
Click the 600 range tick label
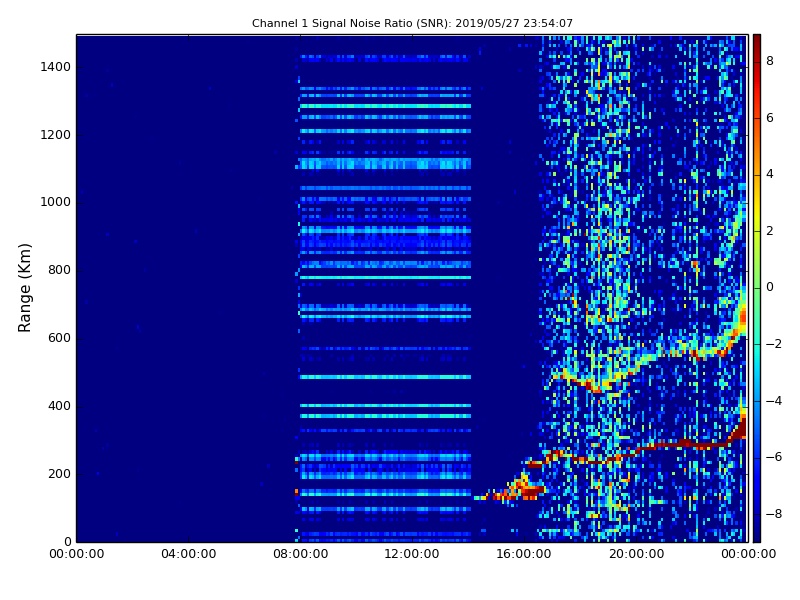pyautogui.click(x=59, y=338)
